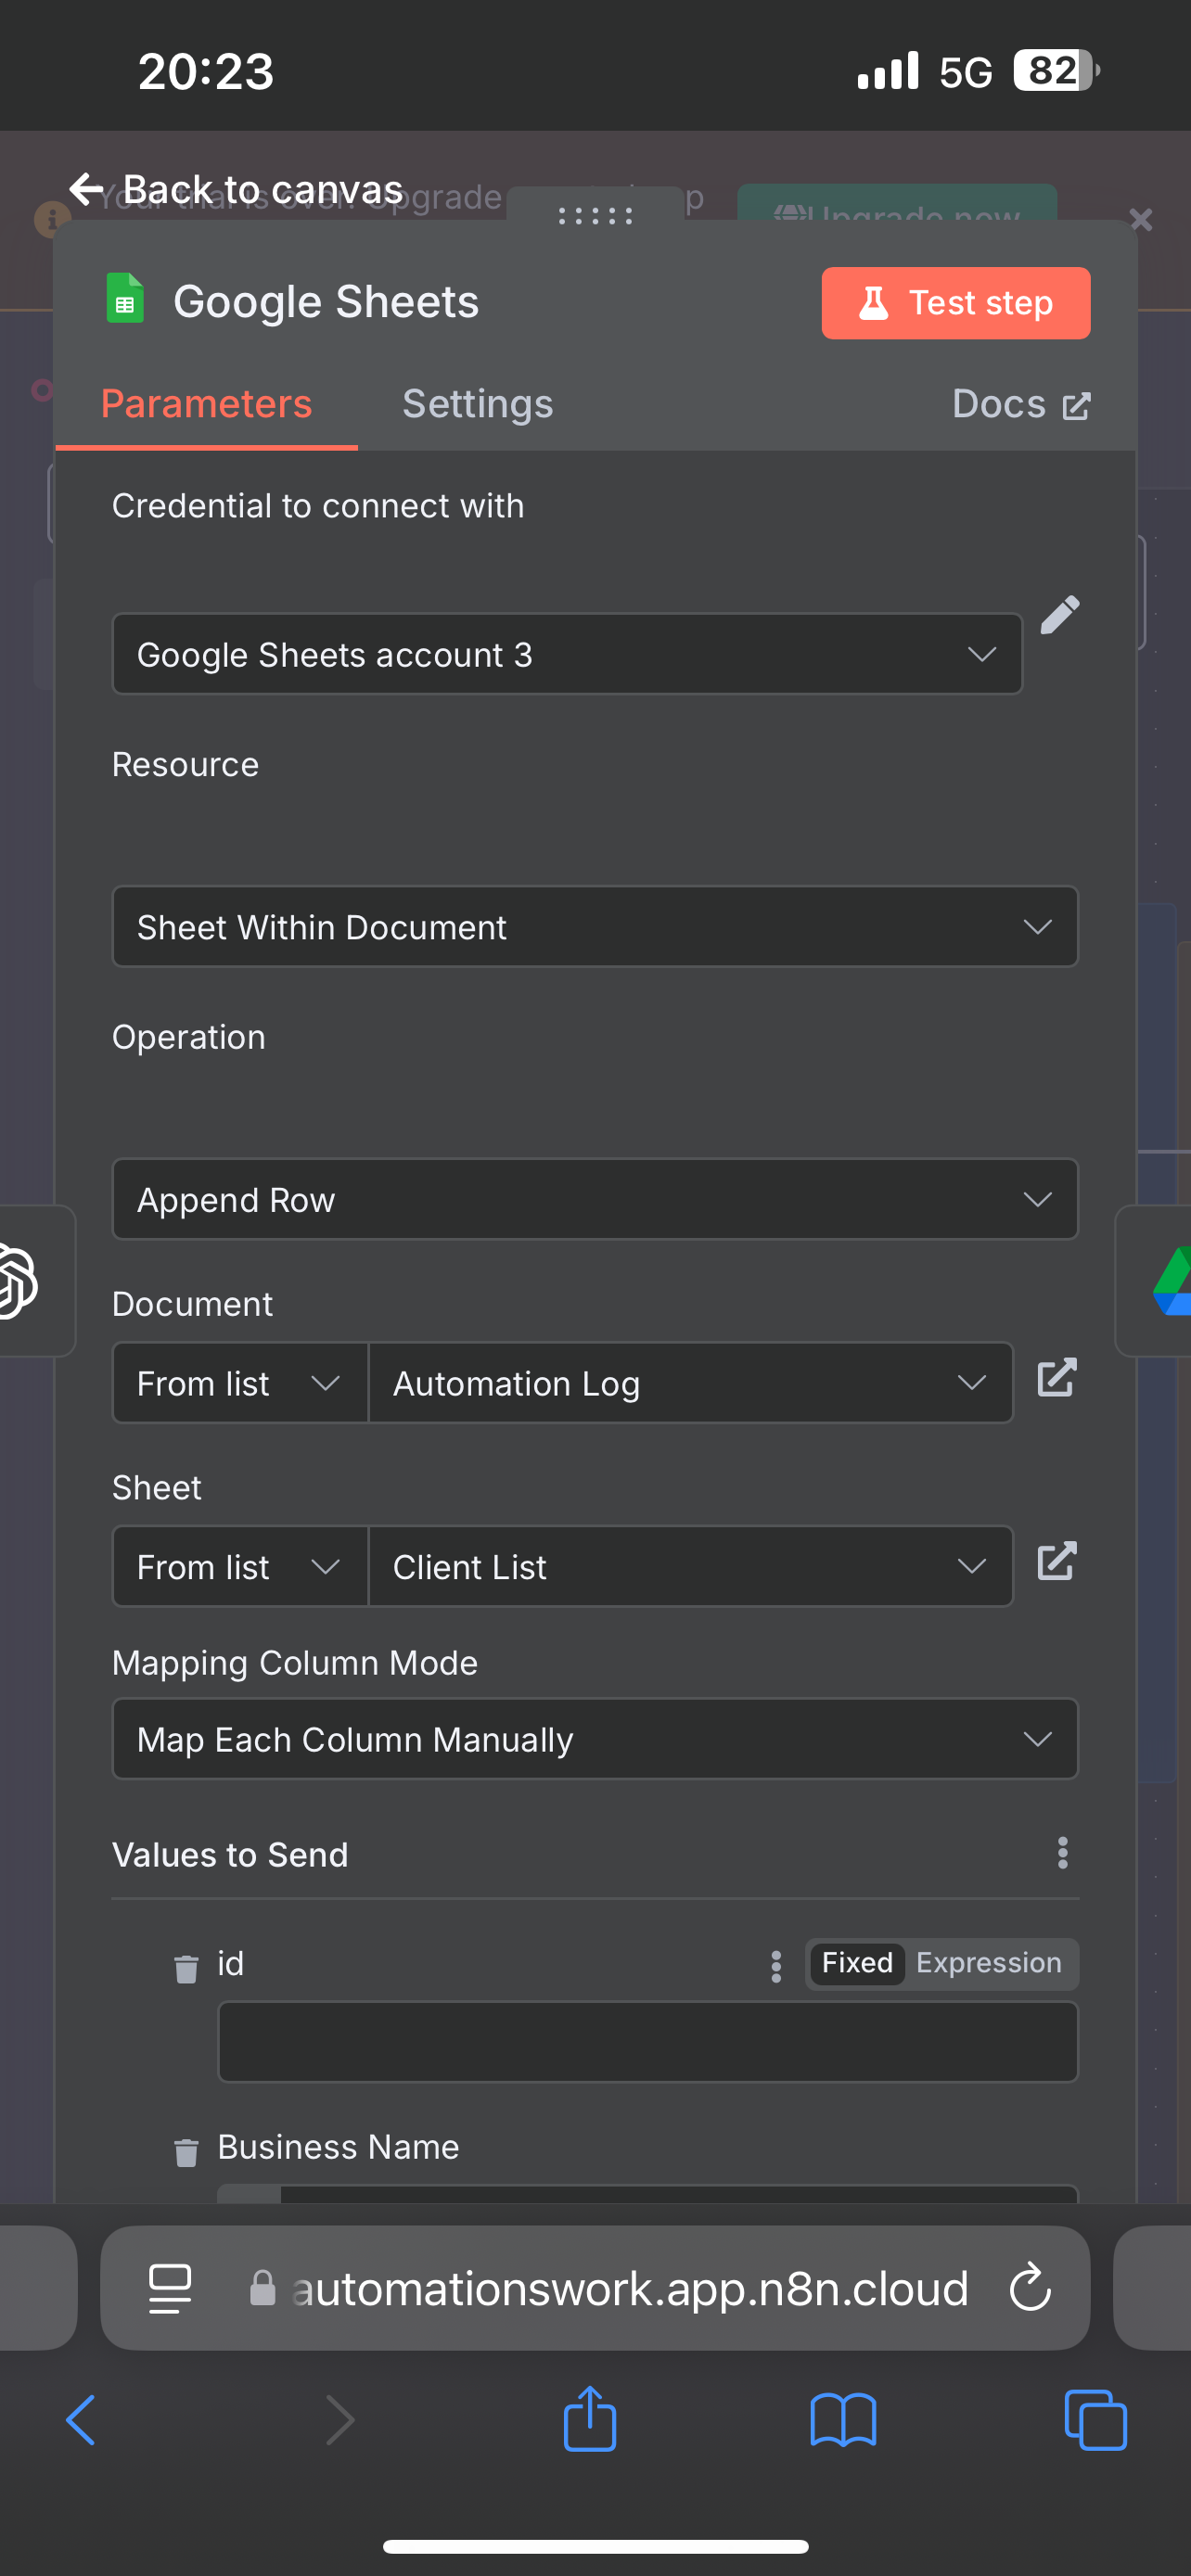1191x2576 pixels.
Task: Open Client List sheet in new tab icon
Action: 1057,1562
